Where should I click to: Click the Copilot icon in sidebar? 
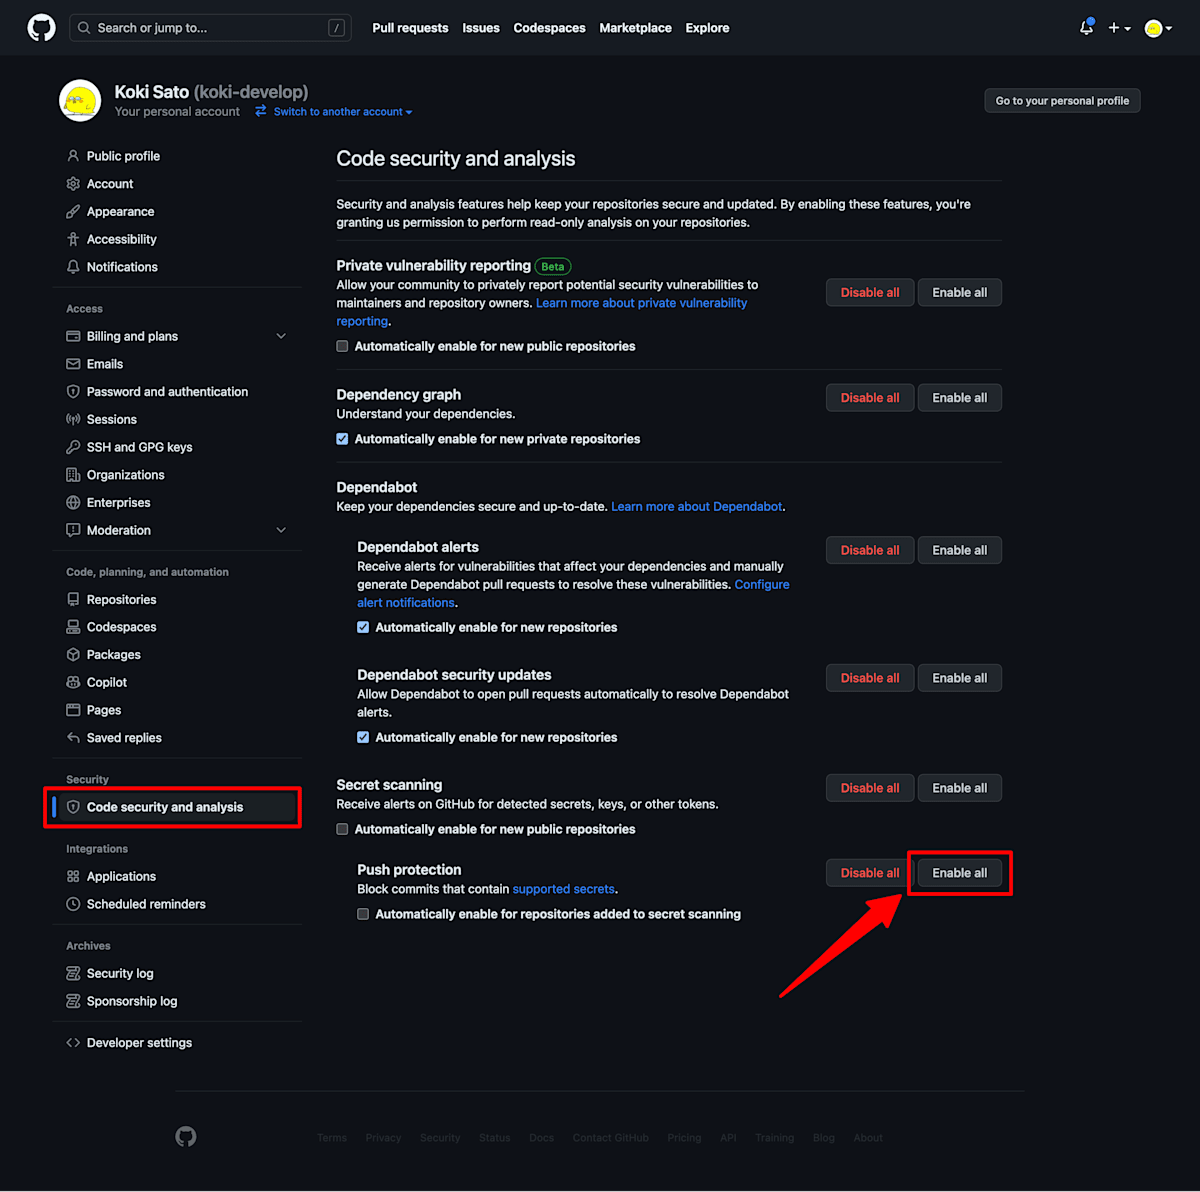[73, 682]
